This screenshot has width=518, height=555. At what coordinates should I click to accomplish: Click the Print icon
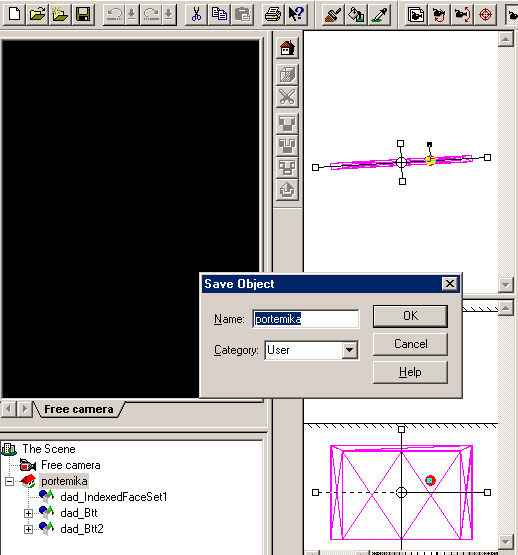coord(273,15)
